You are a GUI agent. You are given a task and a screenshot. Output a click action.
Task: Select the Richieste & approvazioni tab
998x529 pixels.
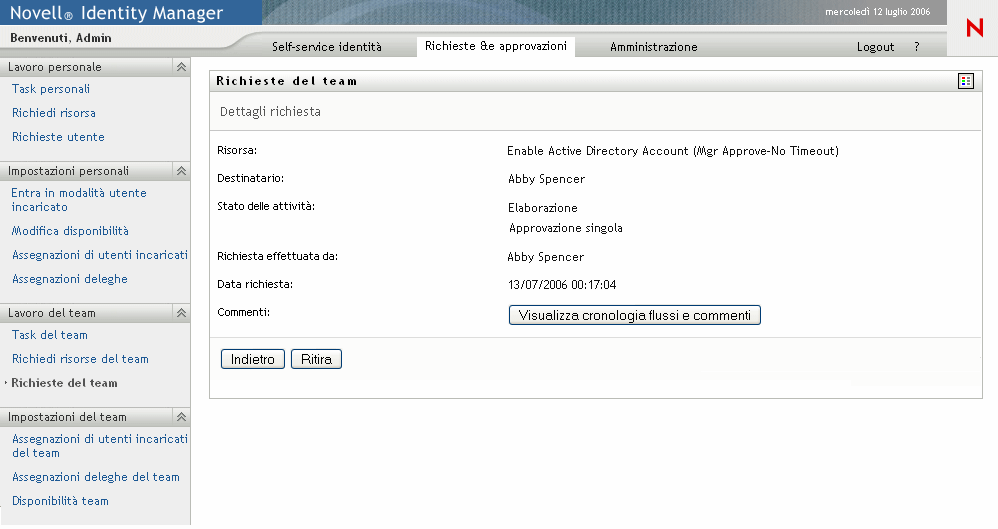click(x=496, y=46)
